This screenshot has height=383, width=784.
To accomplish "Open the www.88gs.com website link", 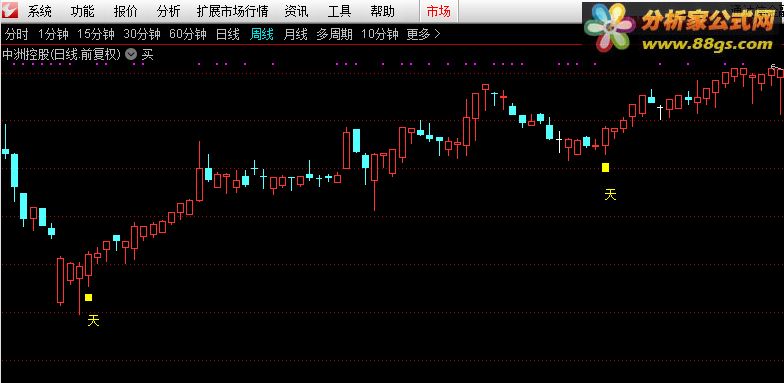I will 707,44.
